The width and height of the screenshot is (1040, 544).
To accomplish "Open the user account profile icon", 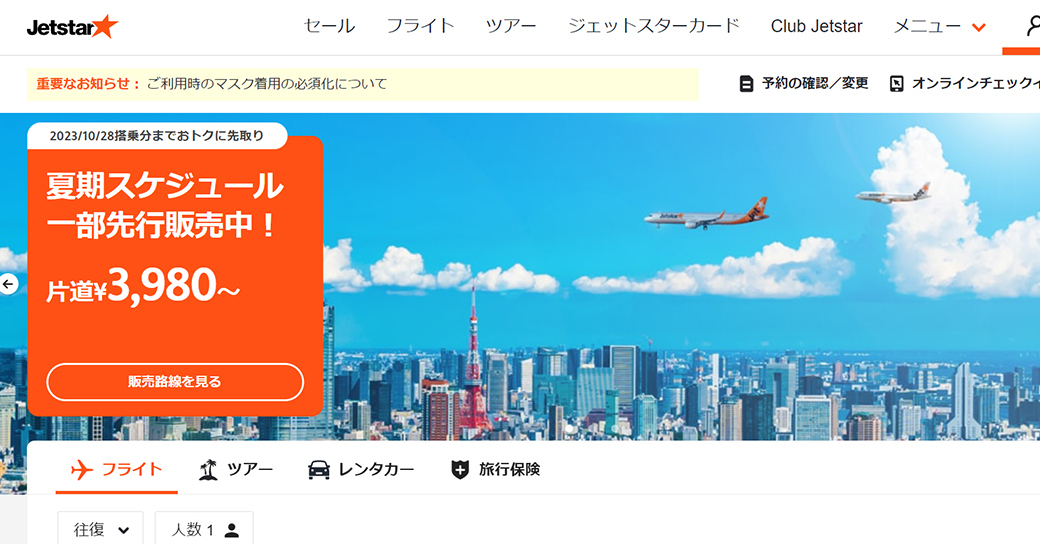I will pyautogui.click(x=1032, y=26).
